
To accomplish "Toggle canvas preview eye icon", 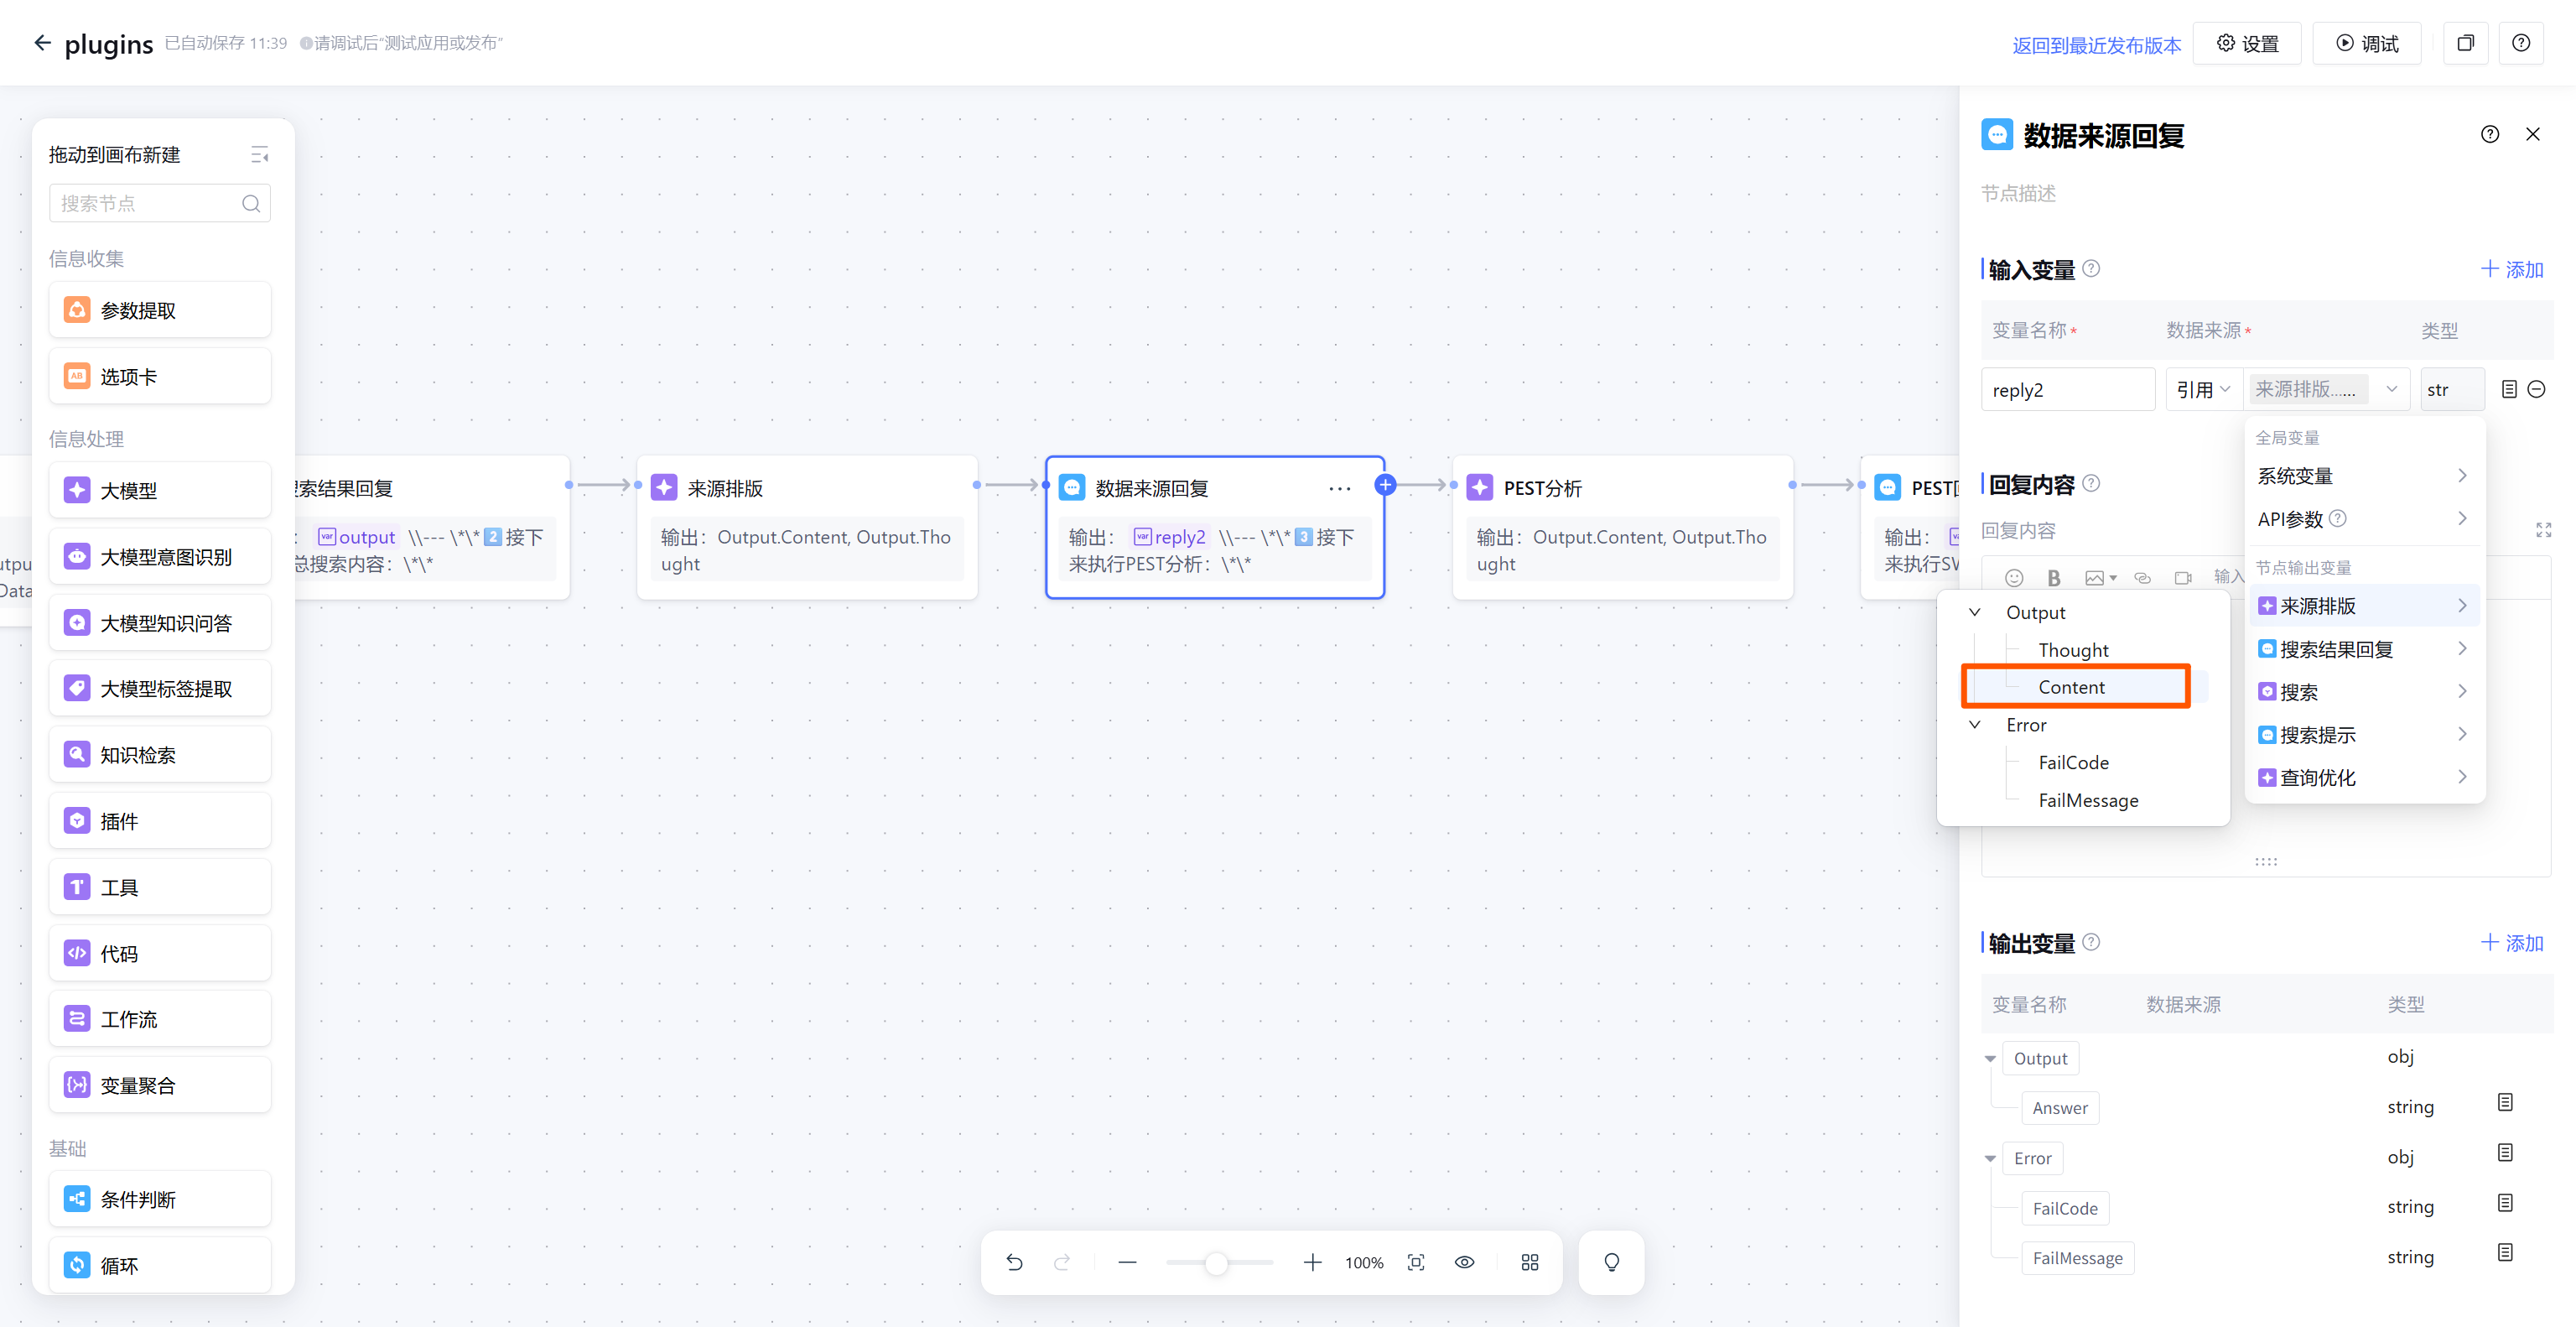I will [x=1464, y=1262].
